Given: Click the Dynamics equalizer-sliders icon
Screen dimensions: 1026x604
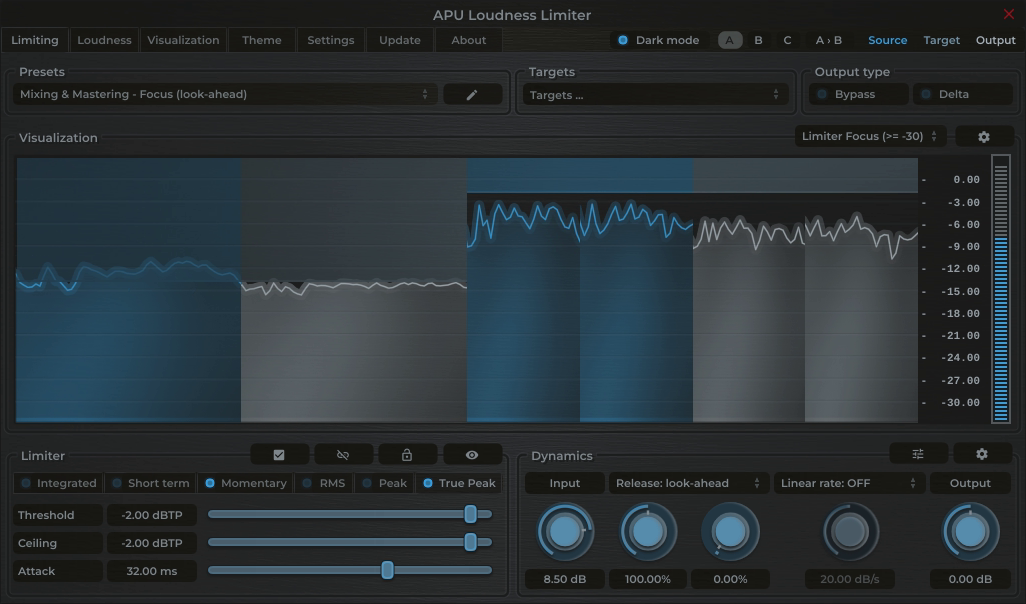Looking at the screenshot, I should pos(917,453).
